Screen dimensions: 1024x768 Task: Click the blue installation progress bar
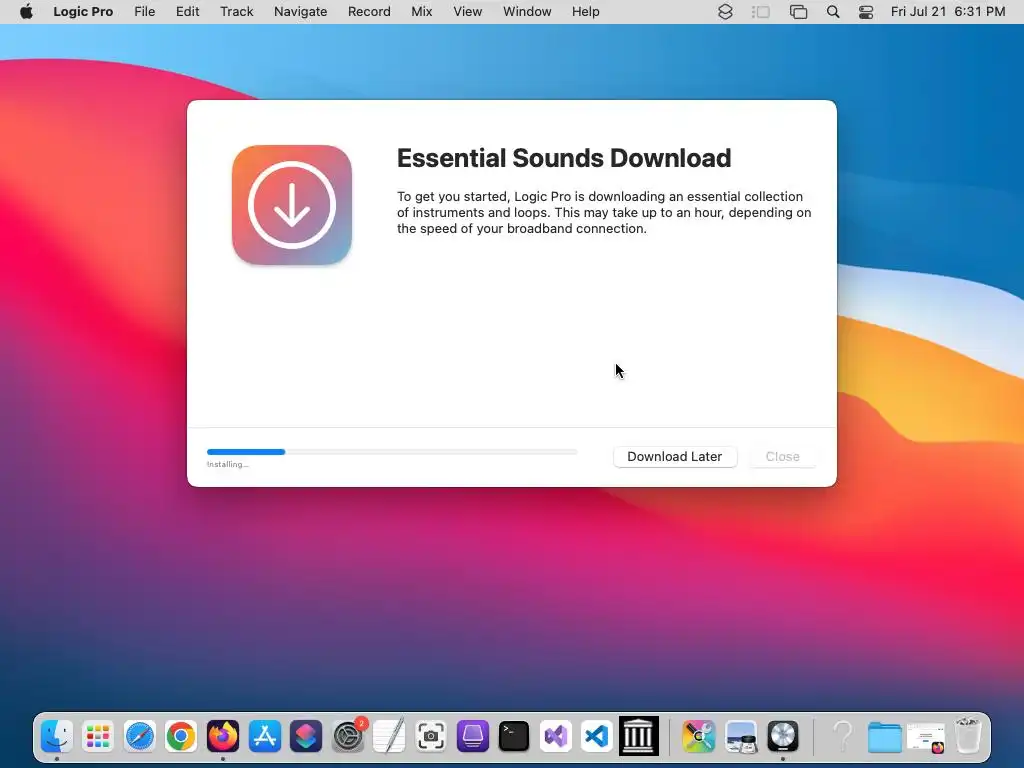tap(392, 452)
